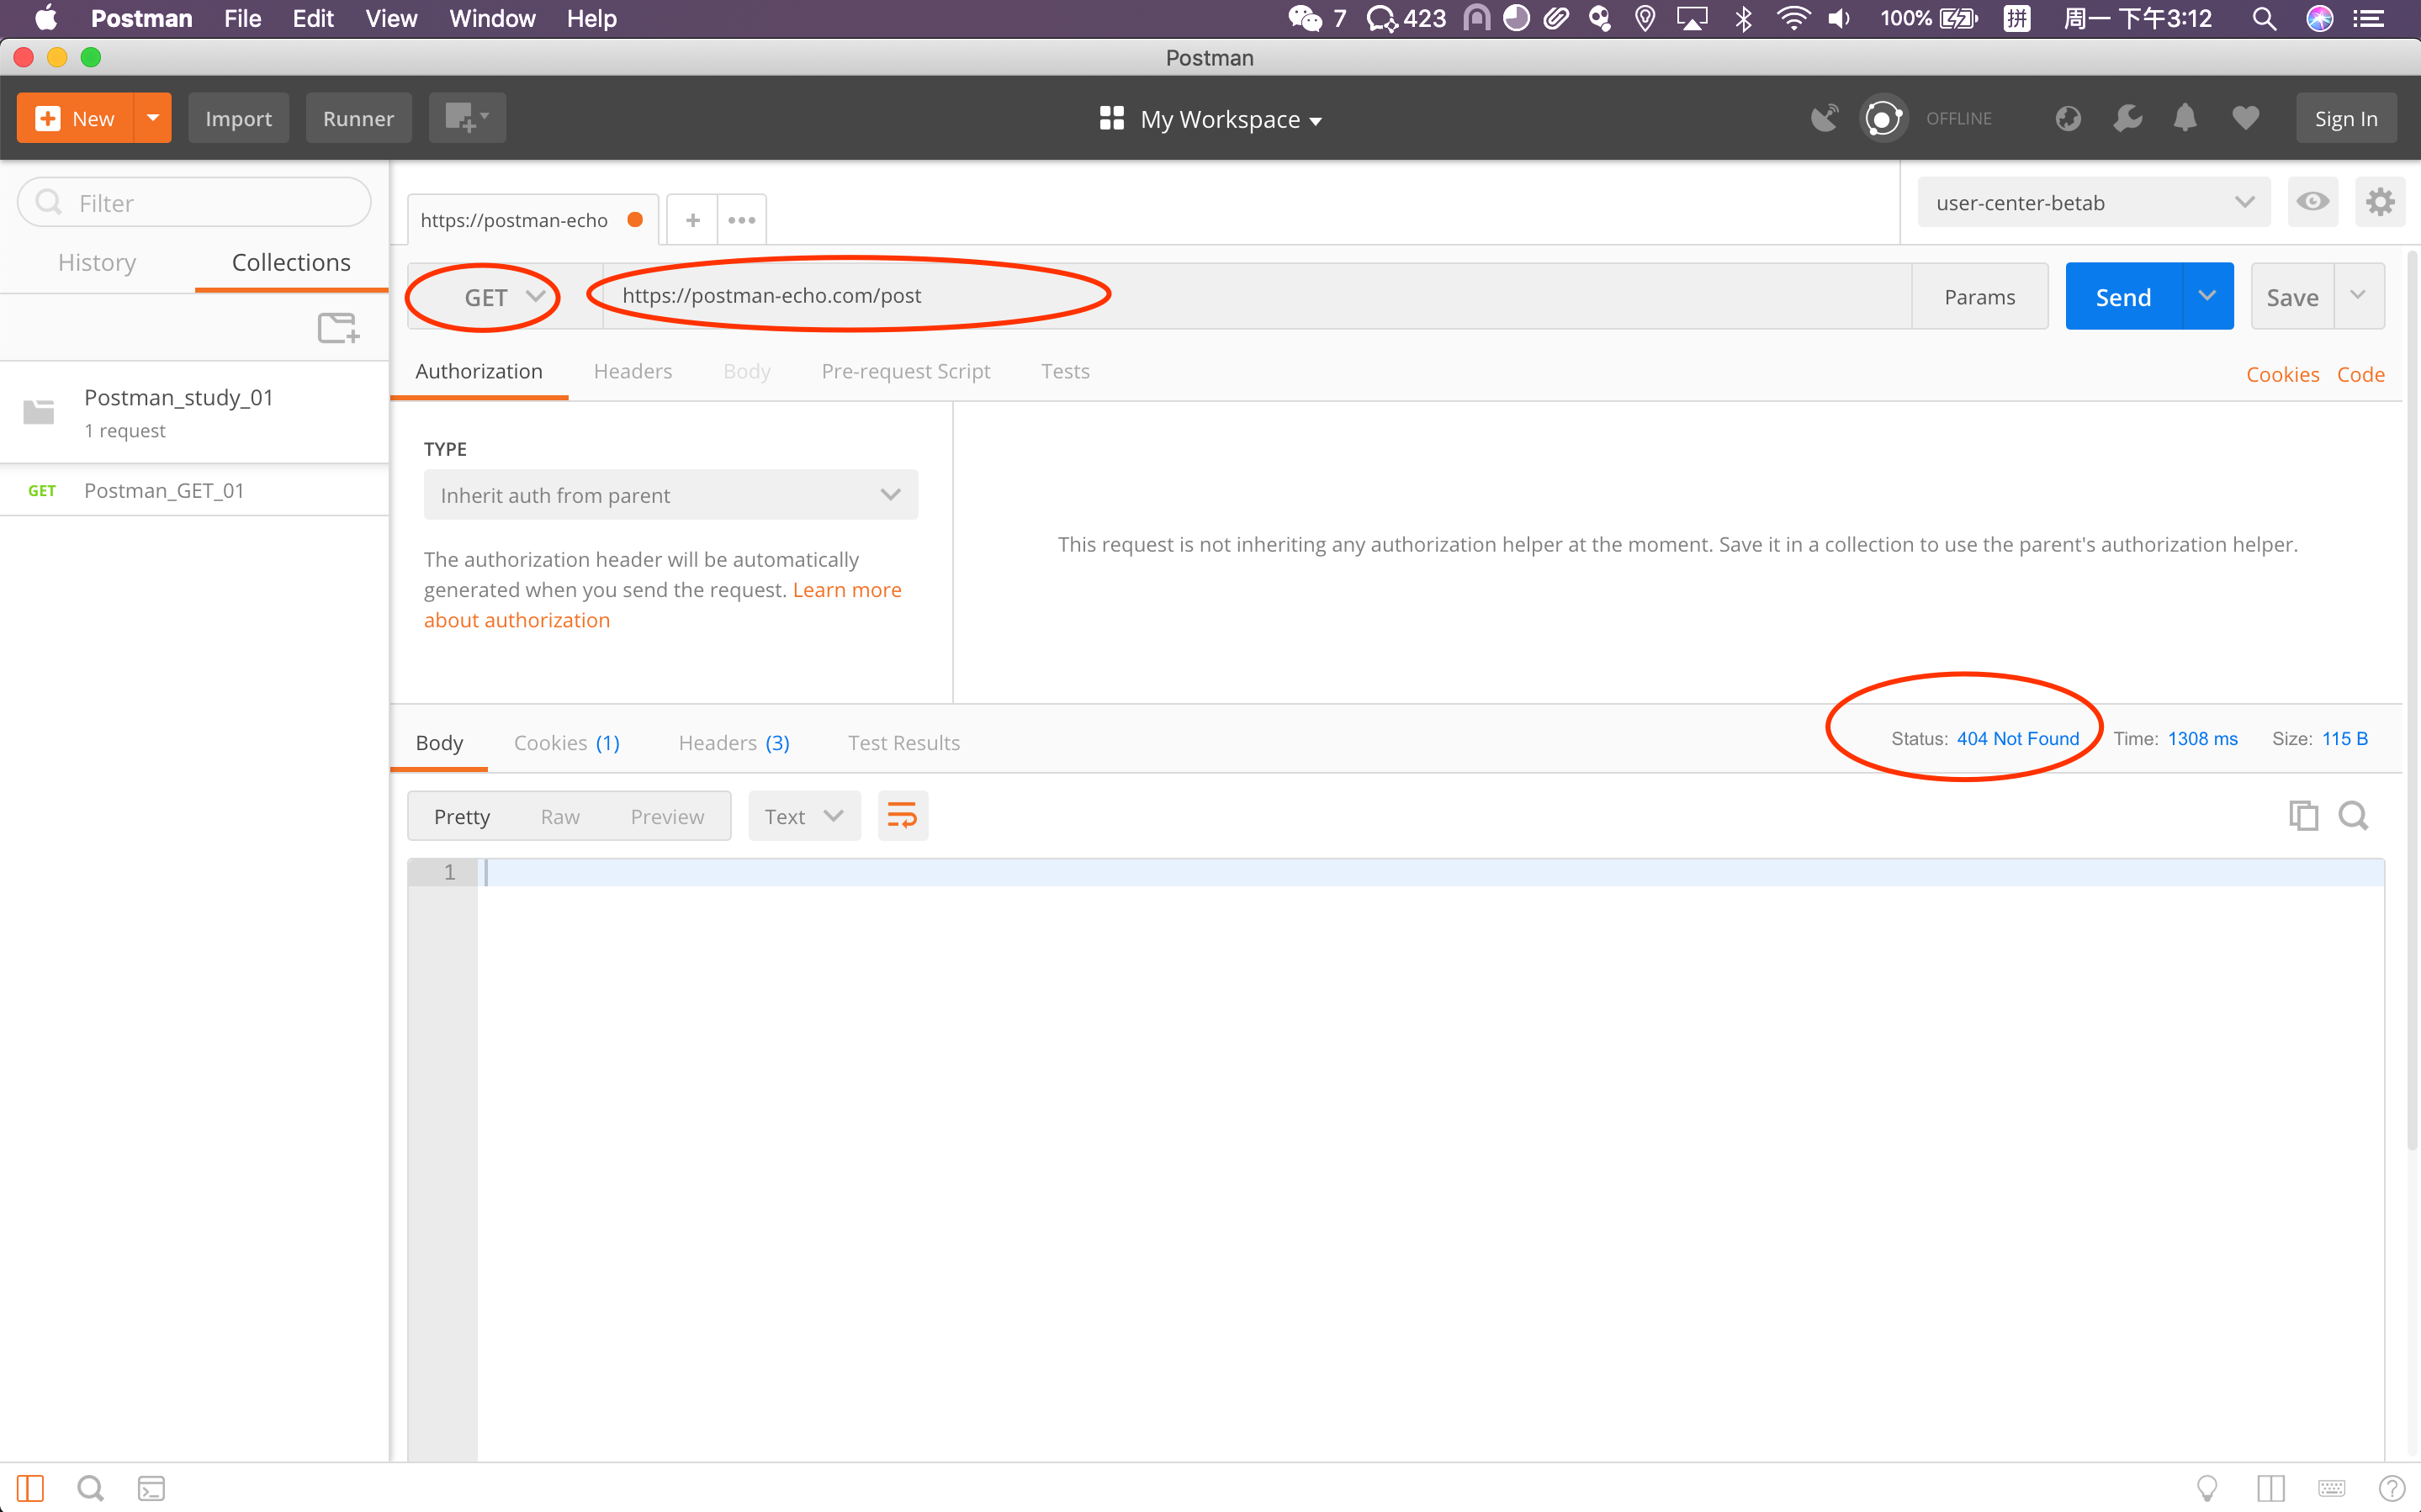Screen dimensions: 2421x1512
Task: Add a new request tab with plus
Action: pos(692,220)
